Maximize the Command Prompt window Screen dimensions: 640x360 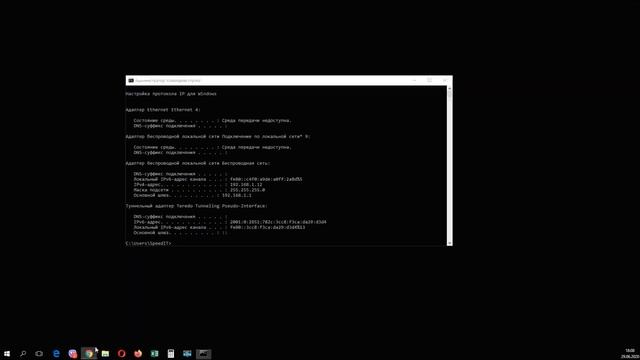pyautogui.click(x=429, y=80)
